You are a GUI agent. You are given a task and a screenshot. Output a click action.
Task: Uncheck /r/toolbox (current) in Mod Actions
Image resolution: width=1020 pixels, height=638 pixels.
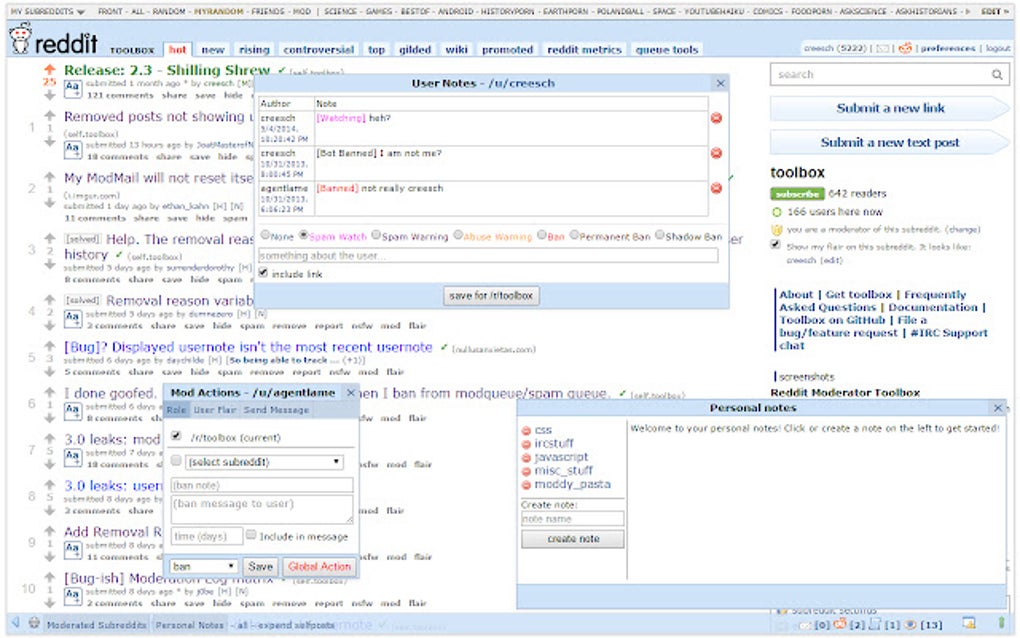tap(175, 436)
